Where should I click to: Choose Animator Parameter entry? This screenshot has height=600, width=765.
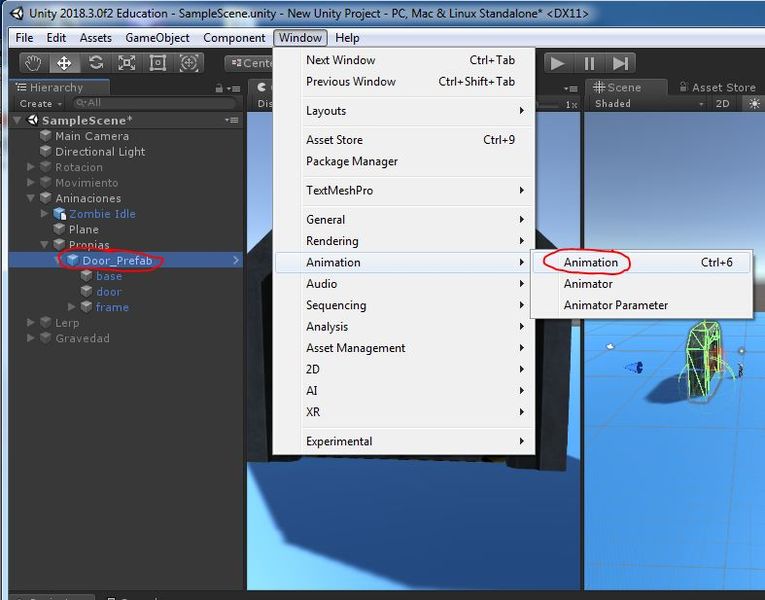[642, 305]
